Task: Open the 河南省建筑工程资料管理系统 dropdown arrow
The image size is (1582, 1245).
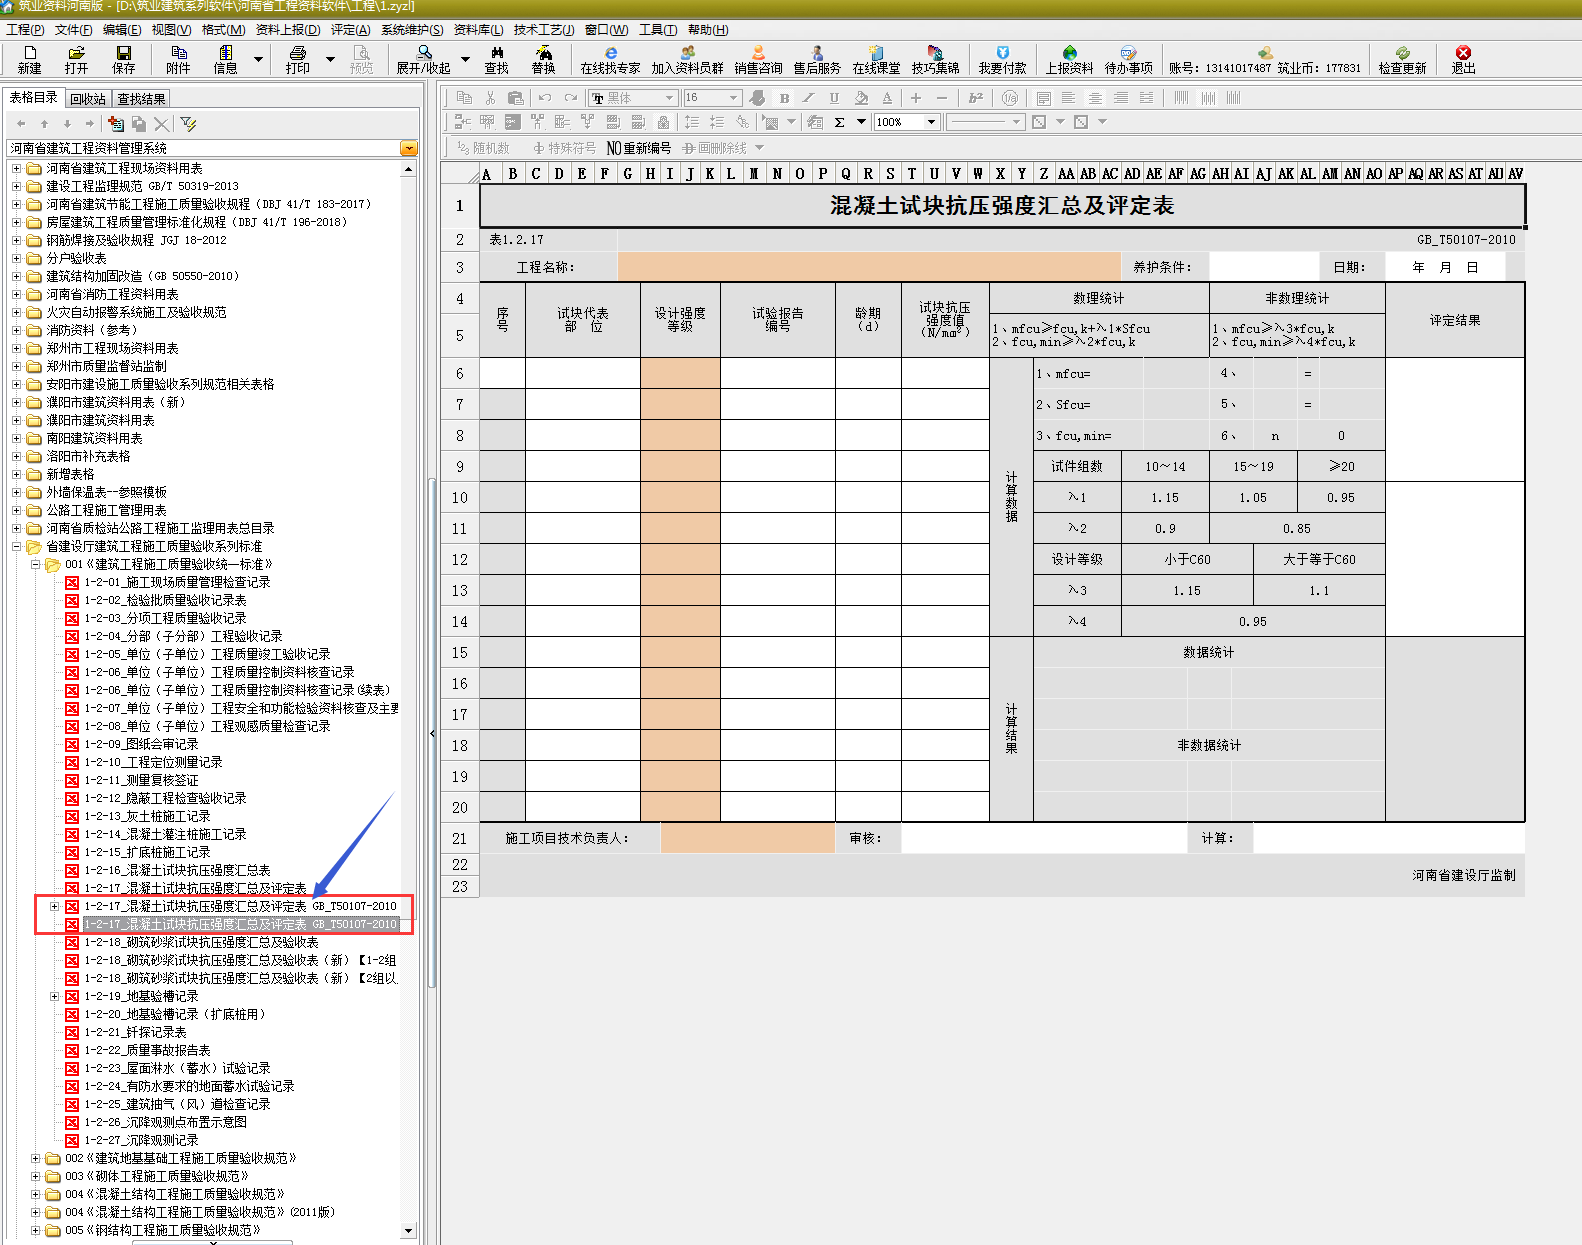Action: coord(408,148)
